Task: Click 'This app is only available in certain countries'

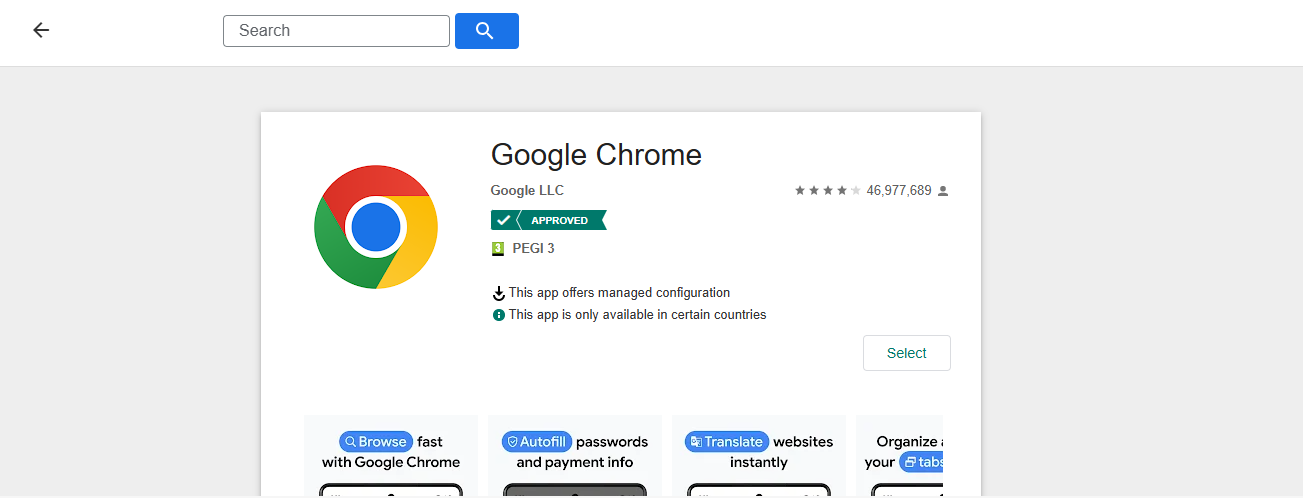Action: (637, 315)
